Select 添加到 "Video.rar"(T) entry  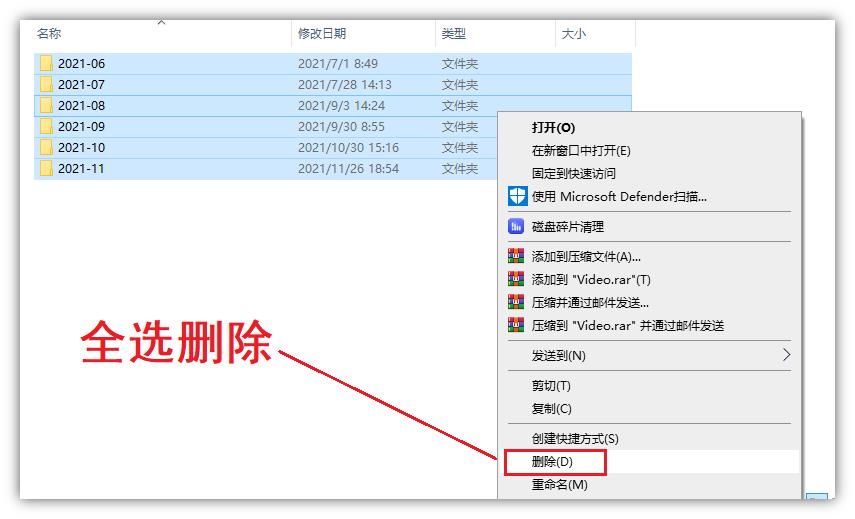point(591,280)
